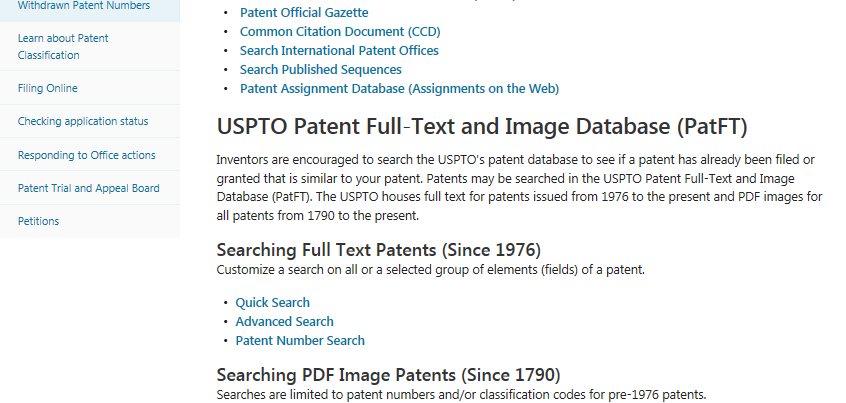Image resolution: width=846 pixels, height=403 pixels.
Task: Visit the Patent Assignment Database link
Action: point(399,89)
